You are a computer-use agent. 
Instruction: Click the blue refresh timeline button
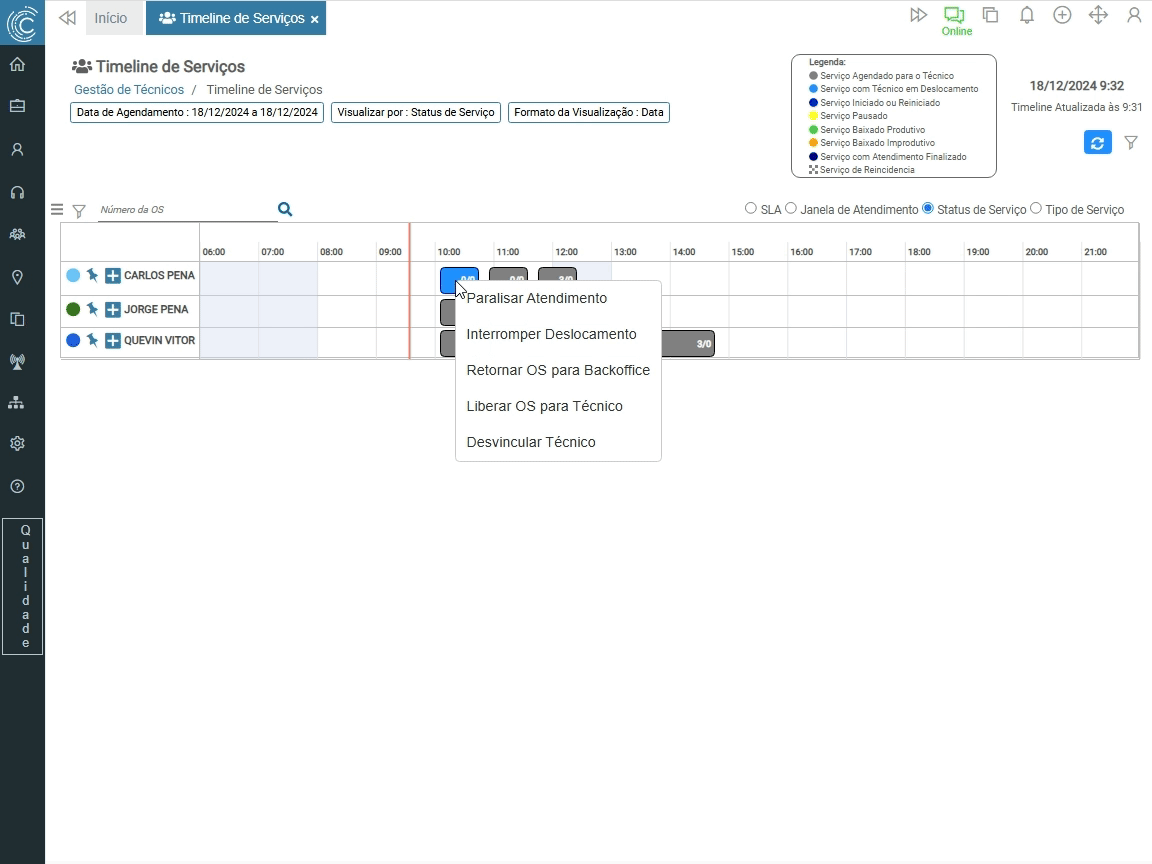pos(1097,143)
